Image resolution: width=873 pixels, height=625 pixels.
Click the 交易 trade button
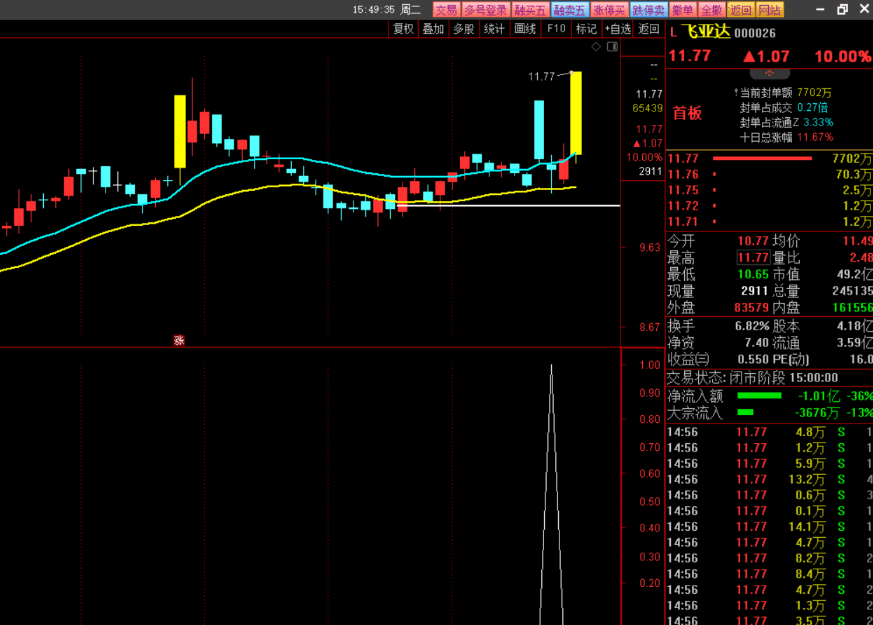pos(447,10)
